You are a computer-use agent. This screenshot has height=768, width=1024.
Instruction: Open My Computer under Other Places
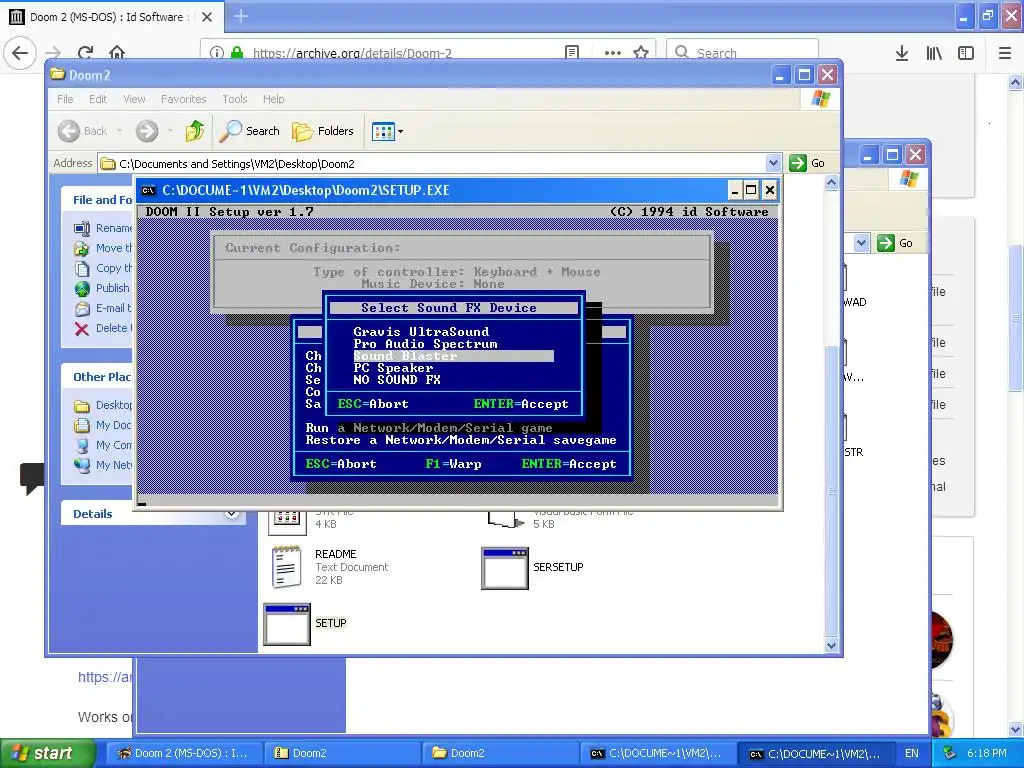(x=114, y=445)
